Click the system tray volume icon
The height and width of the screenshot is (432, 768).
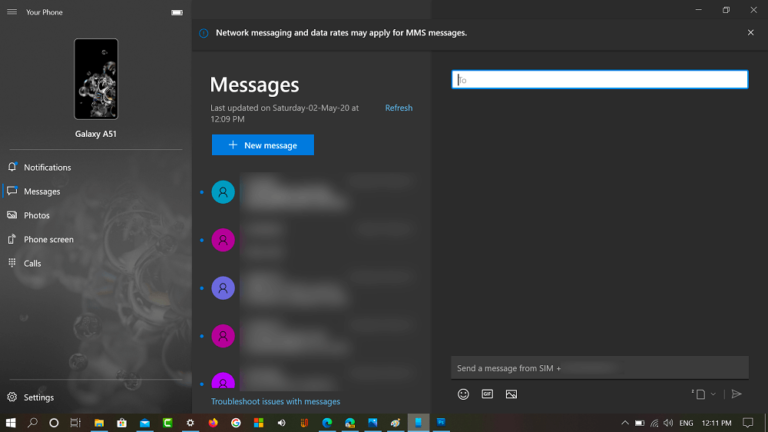pyautogui.click(x=668, y=423)
